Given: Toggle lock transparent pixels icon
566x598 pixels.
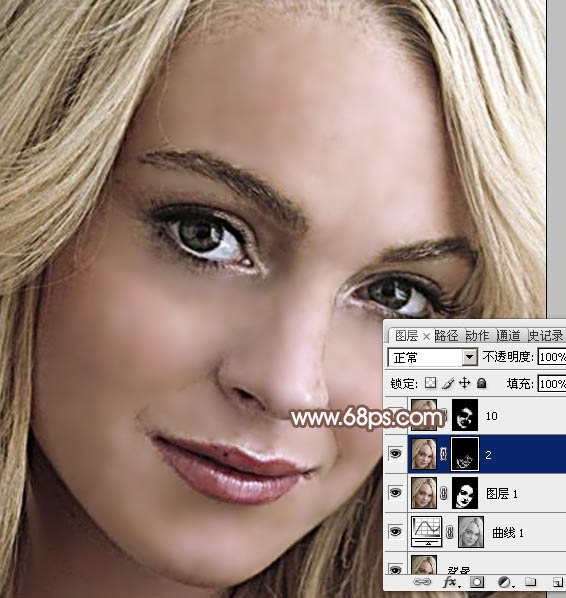Looking at the screenshot, I should (x=431, y=383).
